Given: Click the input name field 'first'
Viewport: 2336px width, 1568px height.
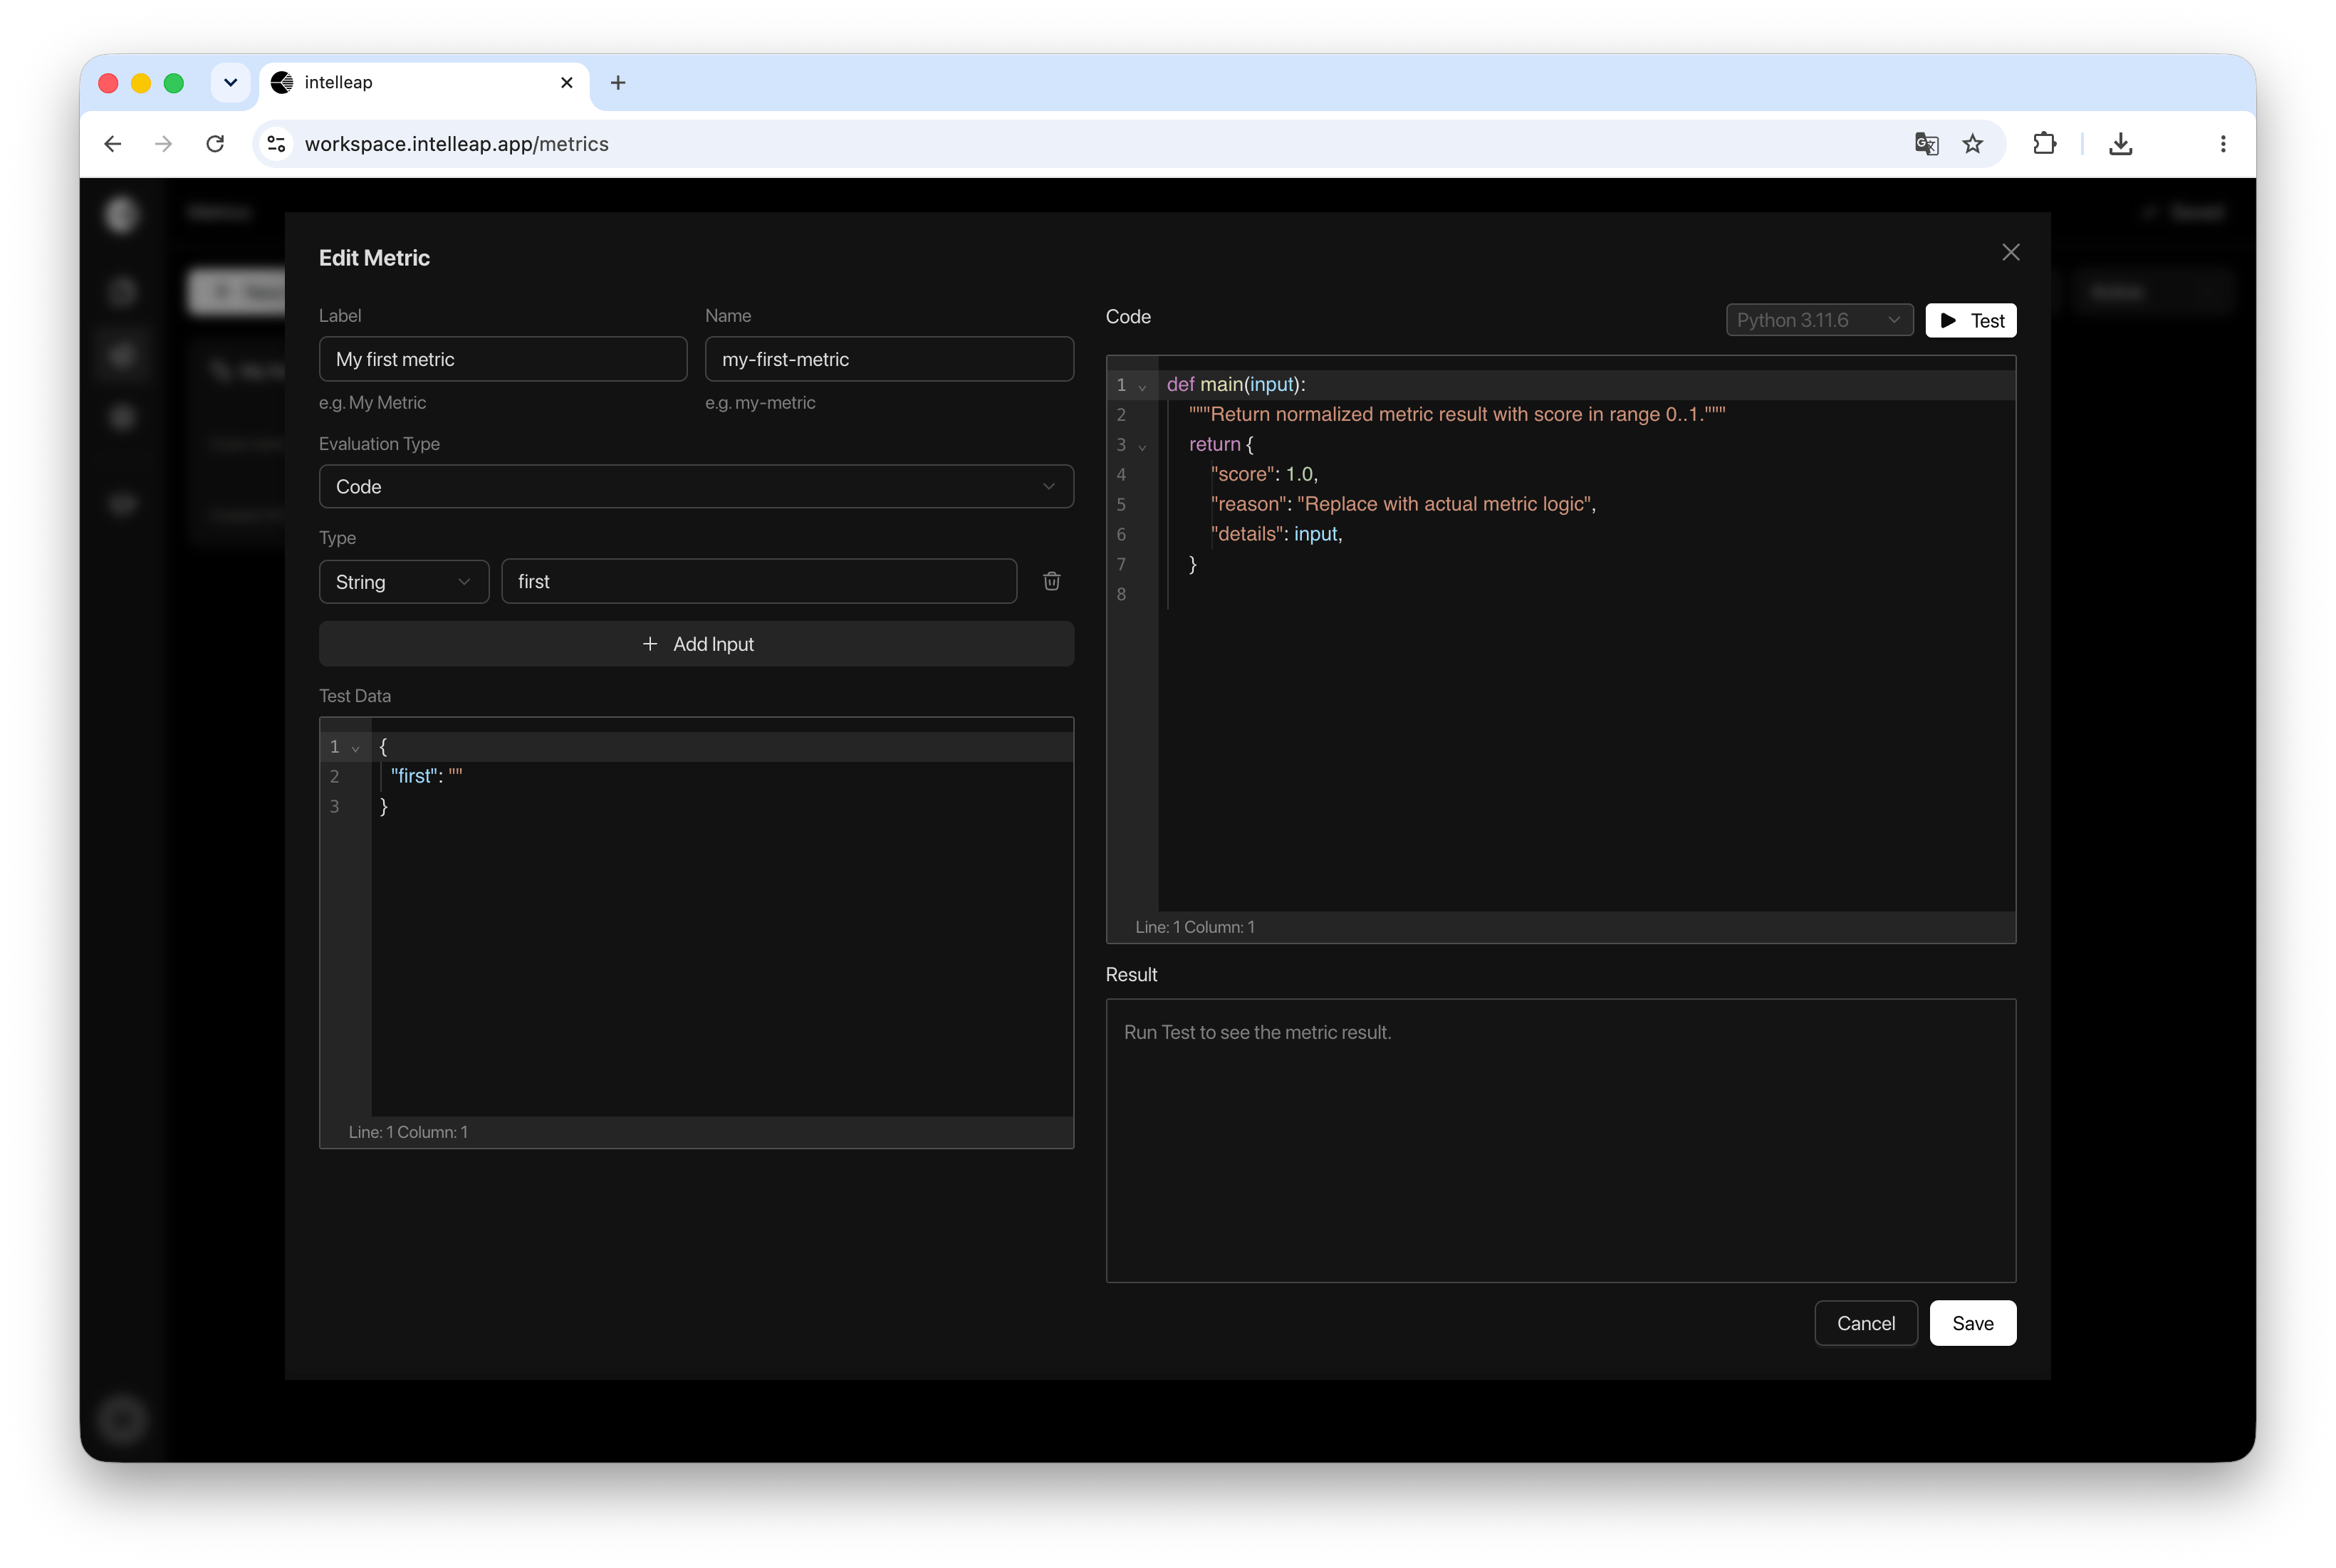Looking at the screenshot, I should click(x=759, y=581).
